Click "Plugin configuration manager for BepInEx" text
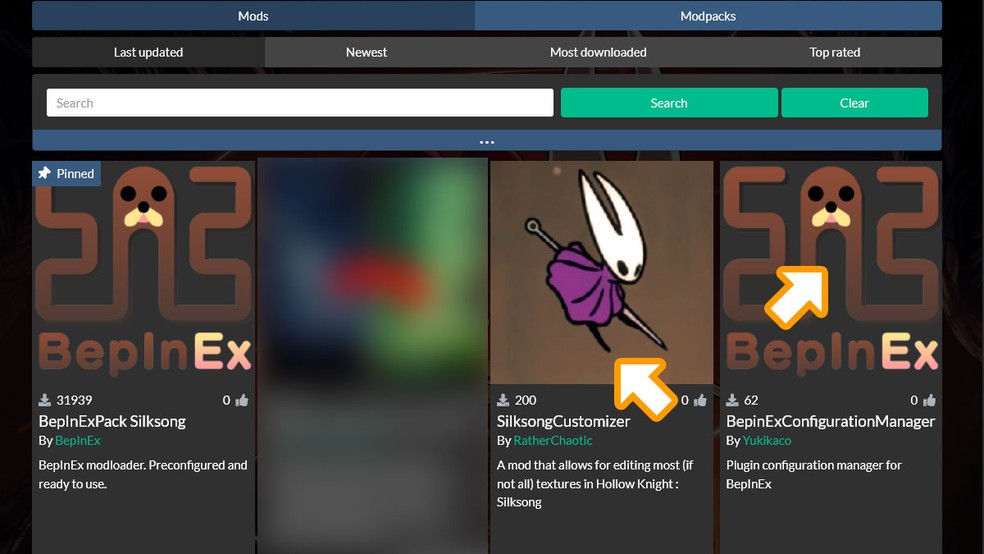 813,474
